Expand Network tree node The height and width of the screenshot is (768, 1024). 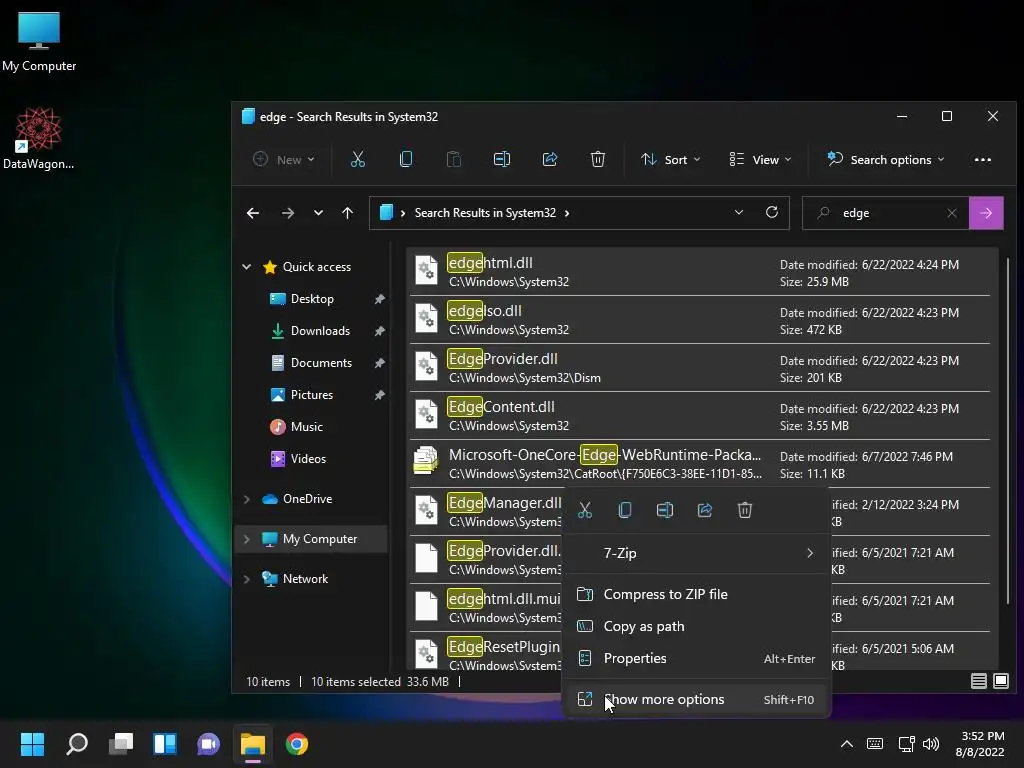(247, 579)
